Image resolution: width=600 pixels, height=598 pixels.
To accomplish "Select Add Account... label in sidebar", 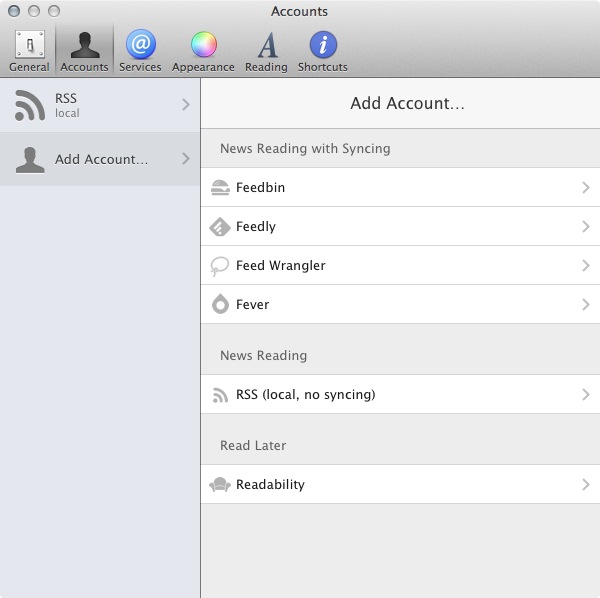I will pyautogui.click(x=101, y=160).
